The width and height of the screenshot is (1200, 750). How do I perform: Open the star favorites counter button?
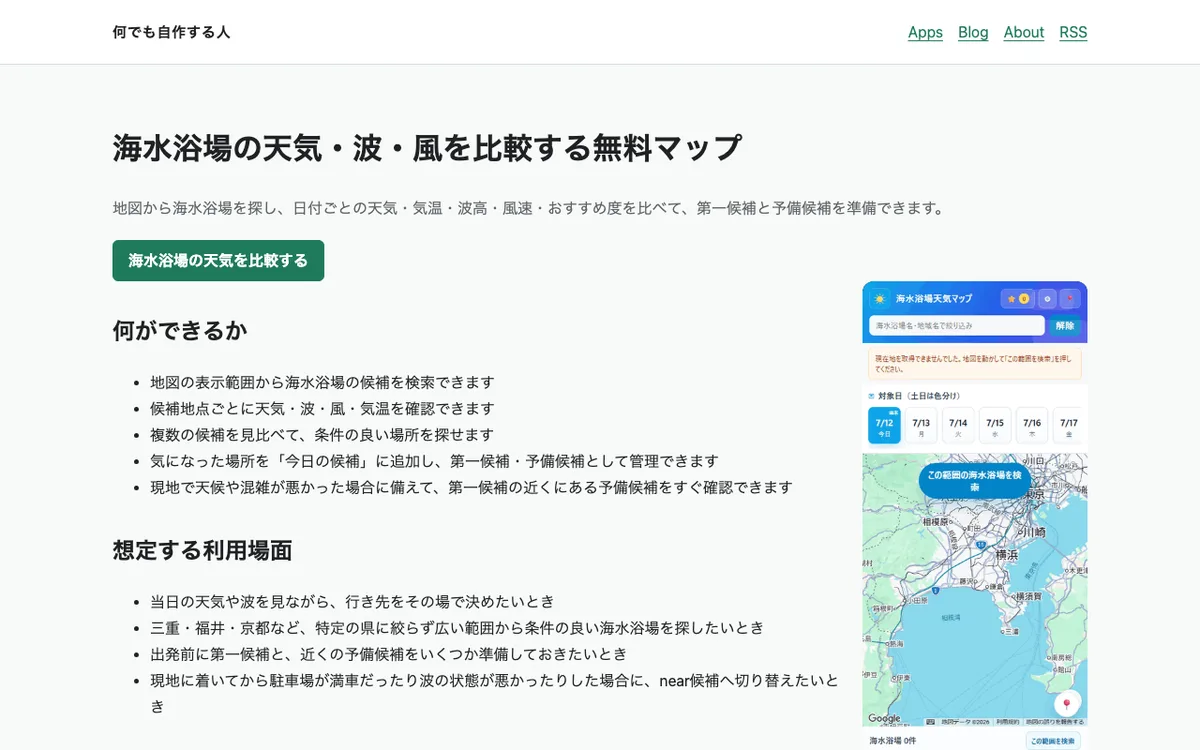pos(1018,299)
